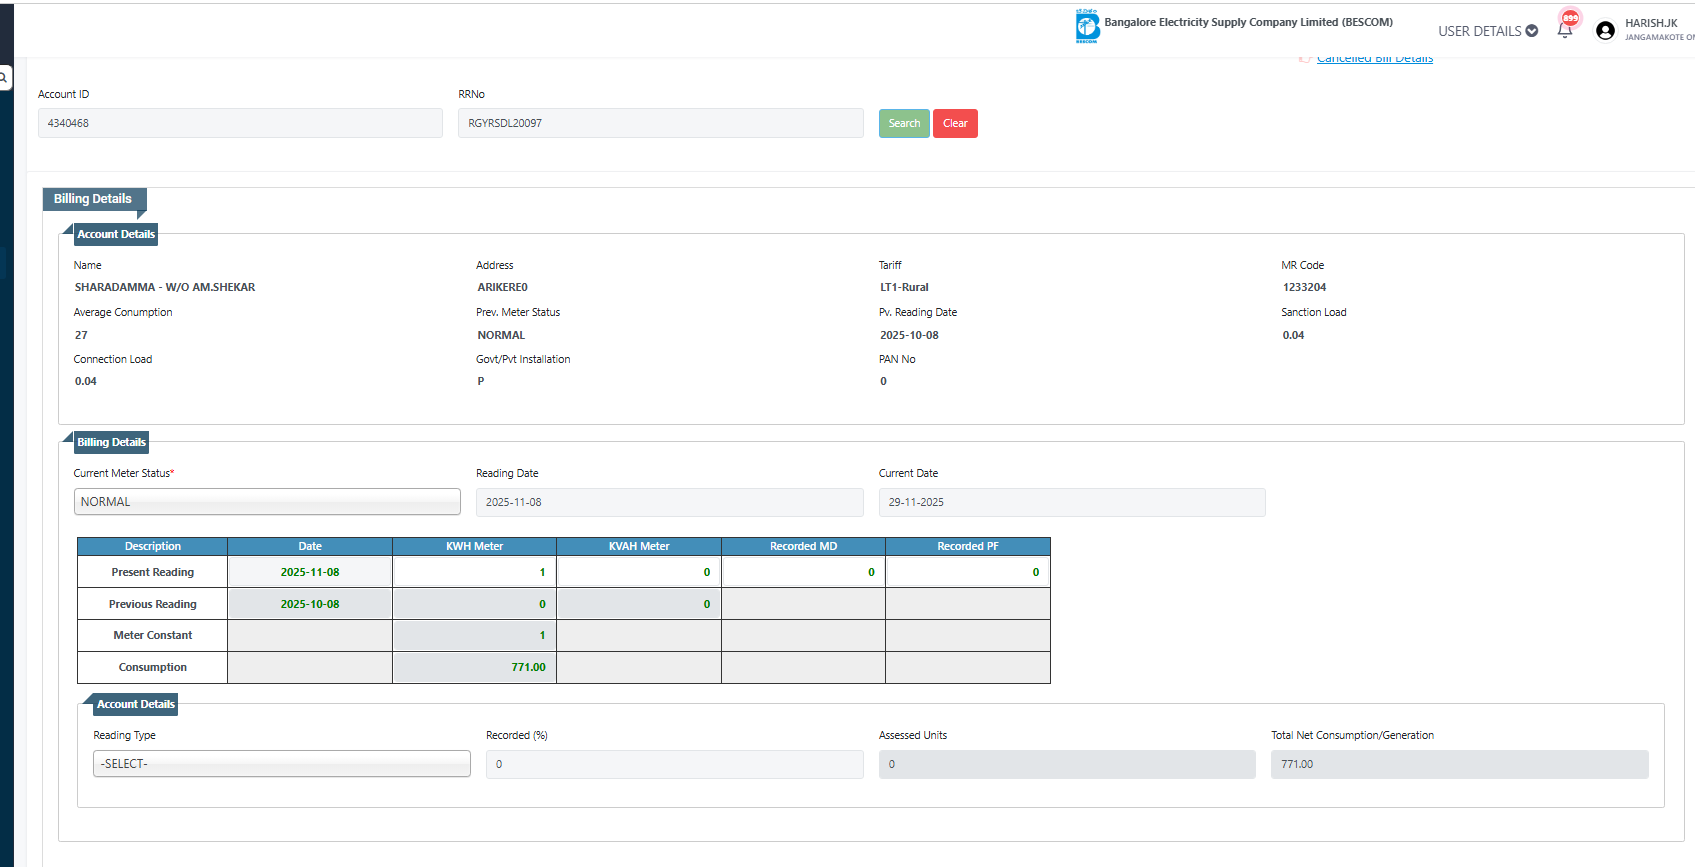
Task: Click the BESCOM logo icon
Action: (1087, 26)
